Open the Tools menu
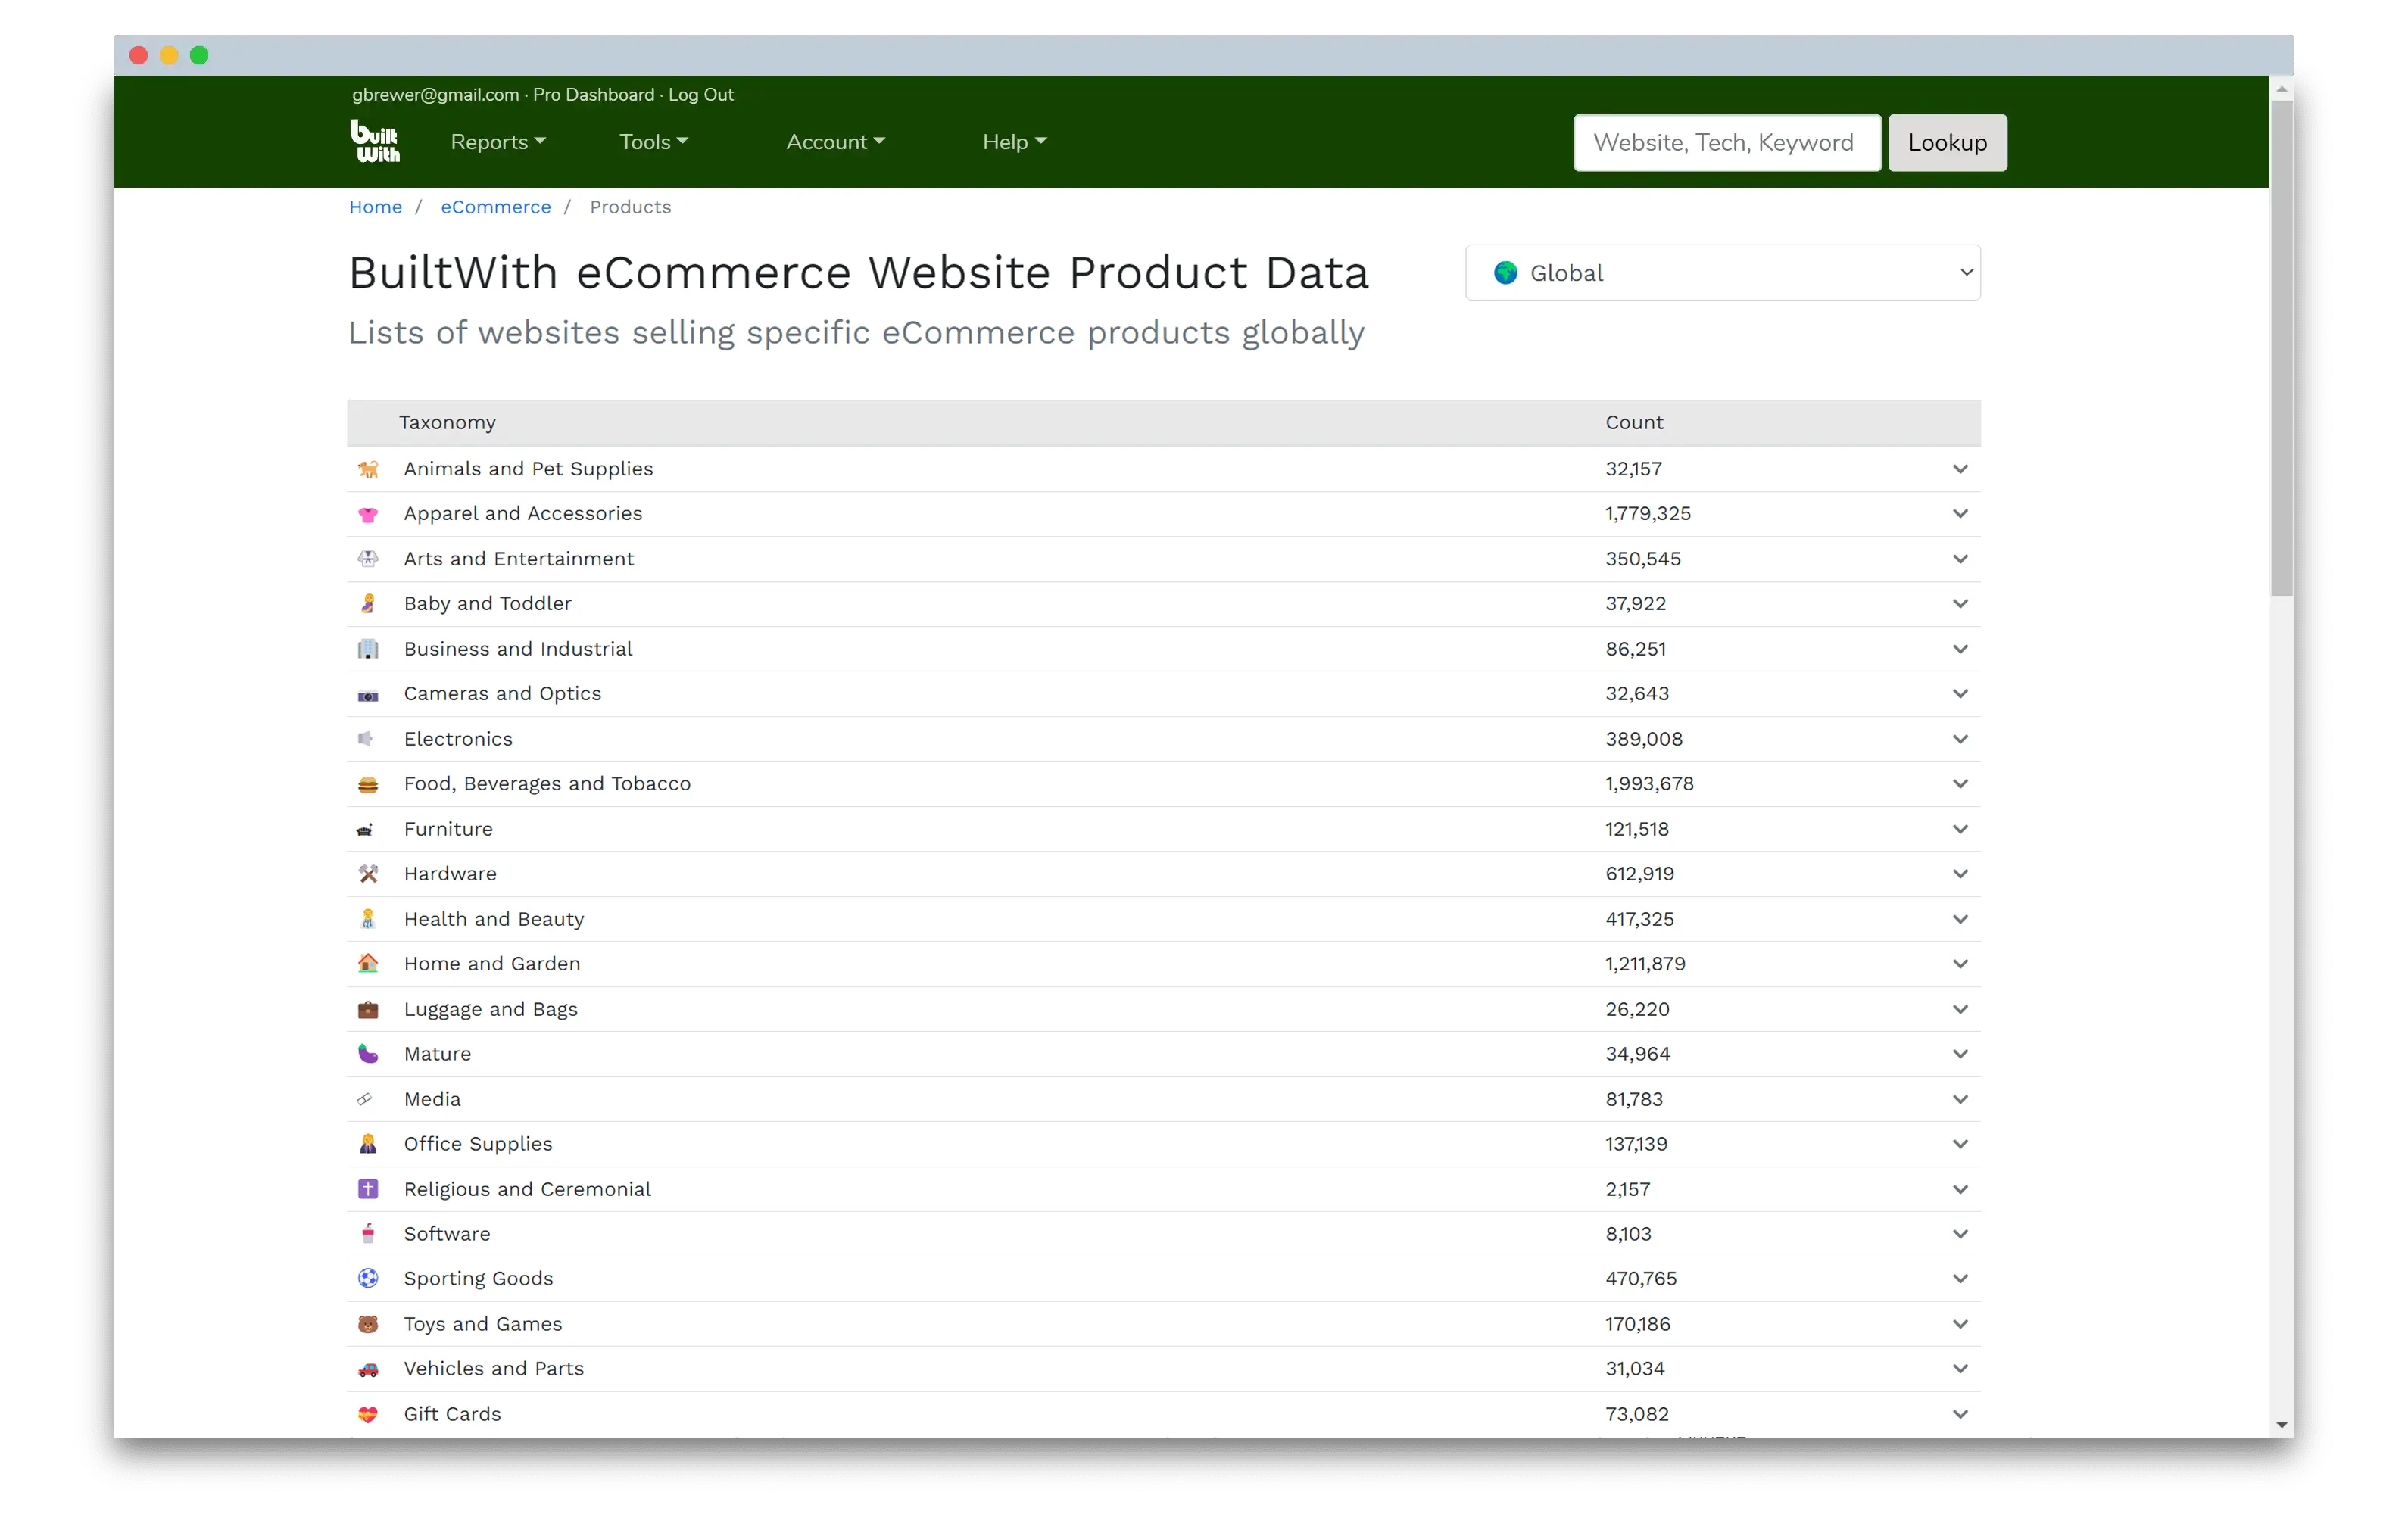2408x1514 pixels. click(653, 142)
